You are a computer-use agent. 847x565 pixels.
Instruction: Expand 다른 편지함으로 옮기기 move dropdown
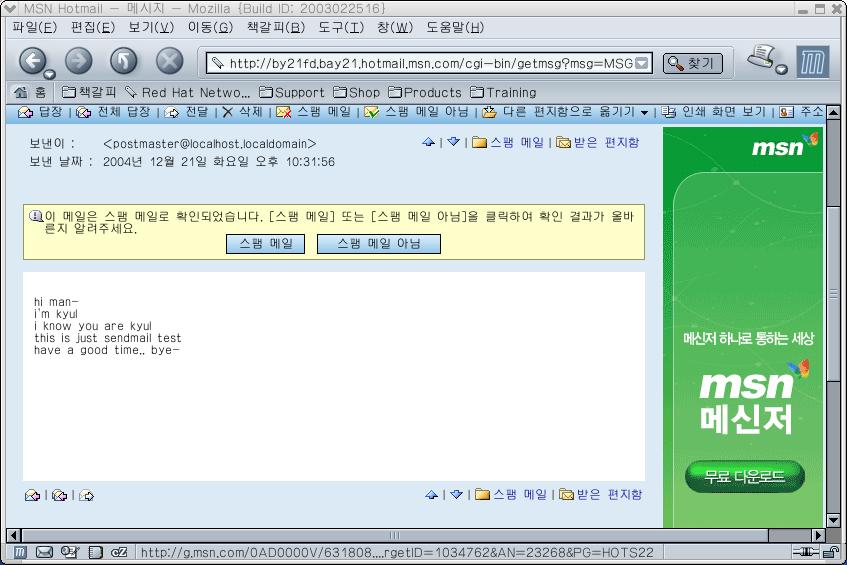click(x=644, y=112)
